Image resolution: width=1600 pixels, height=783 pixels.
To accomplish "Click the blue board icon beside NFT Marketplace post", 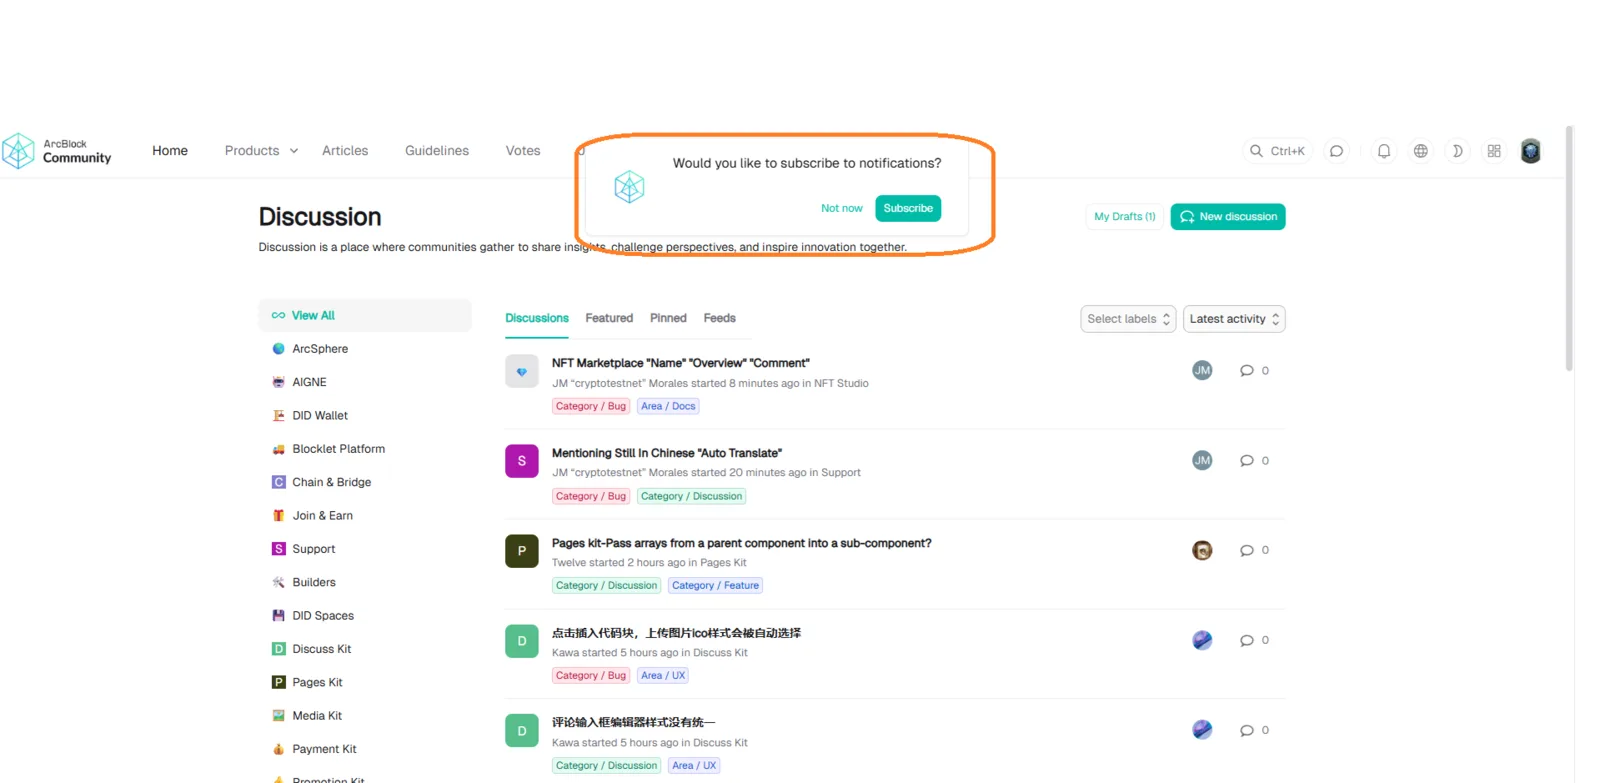I will coord(522,371).
